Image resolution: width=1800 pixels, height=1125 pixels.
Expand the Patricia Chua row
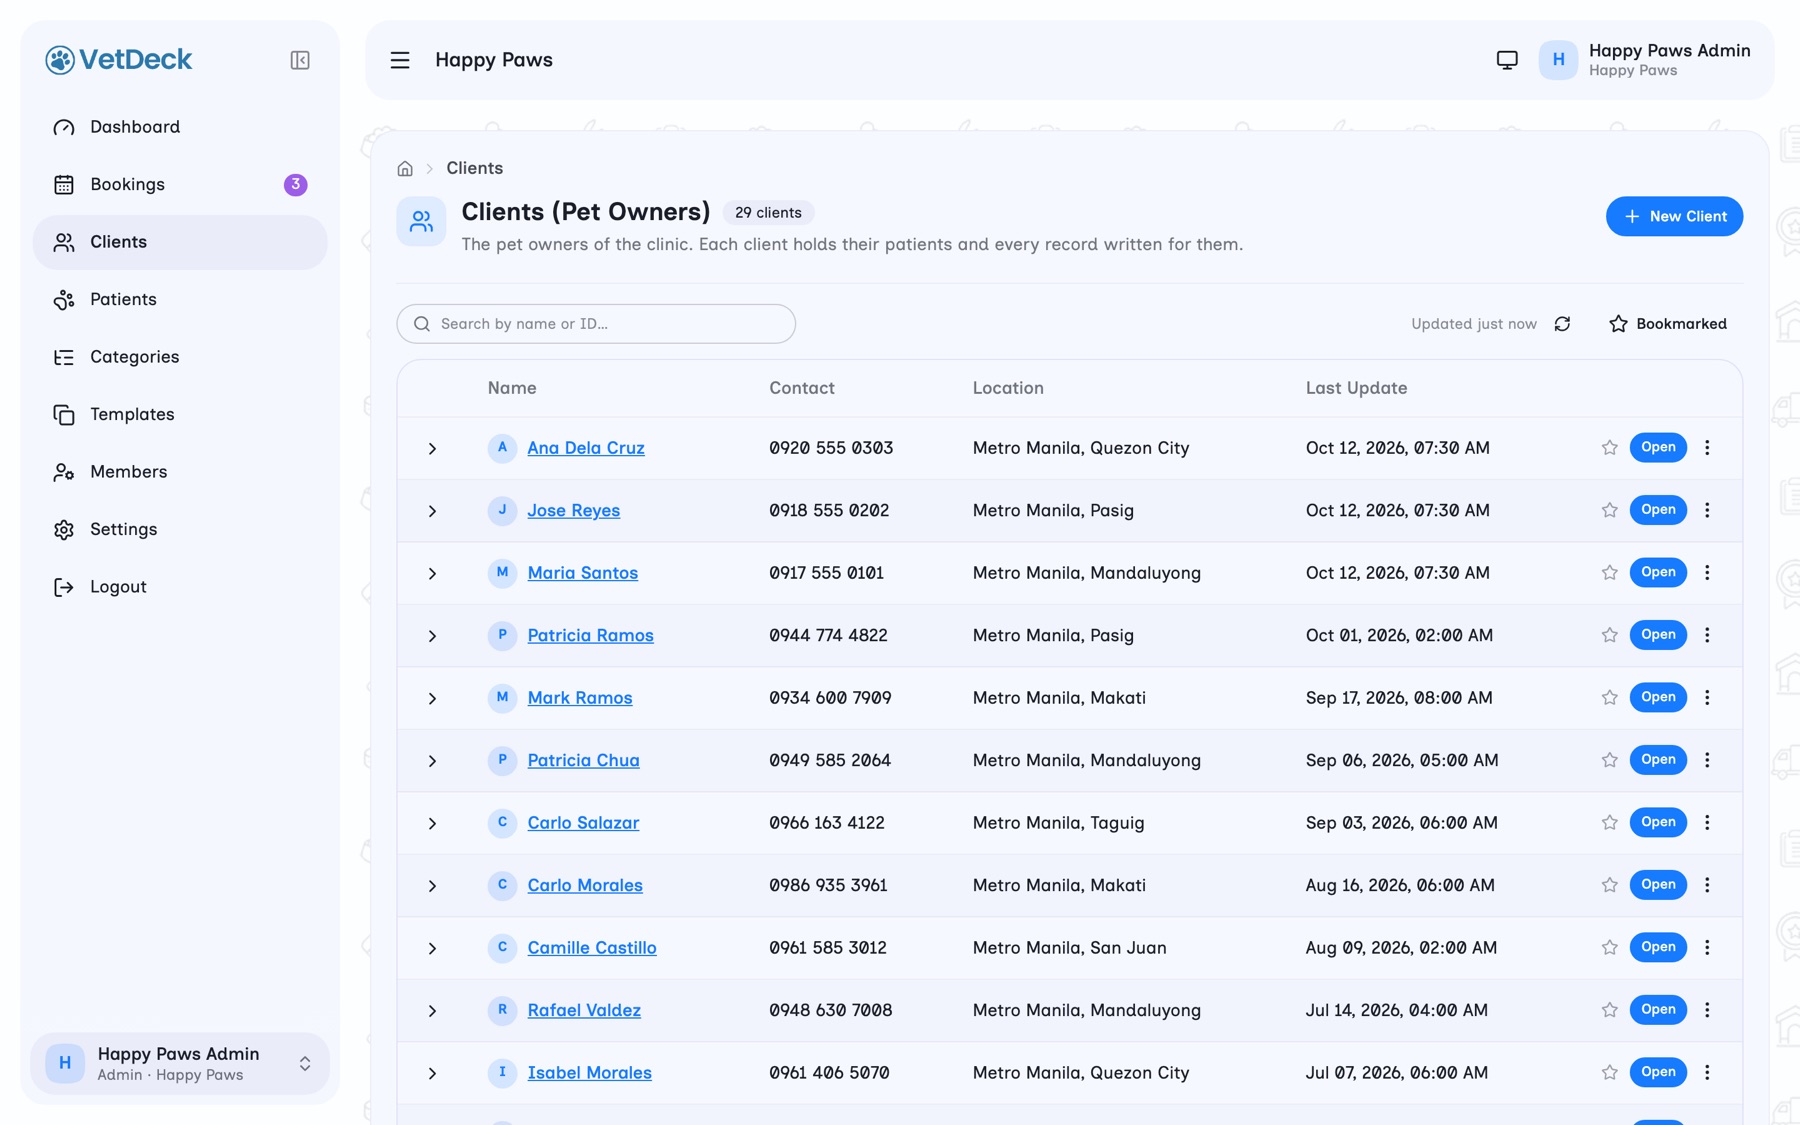[x=432, y=761]
